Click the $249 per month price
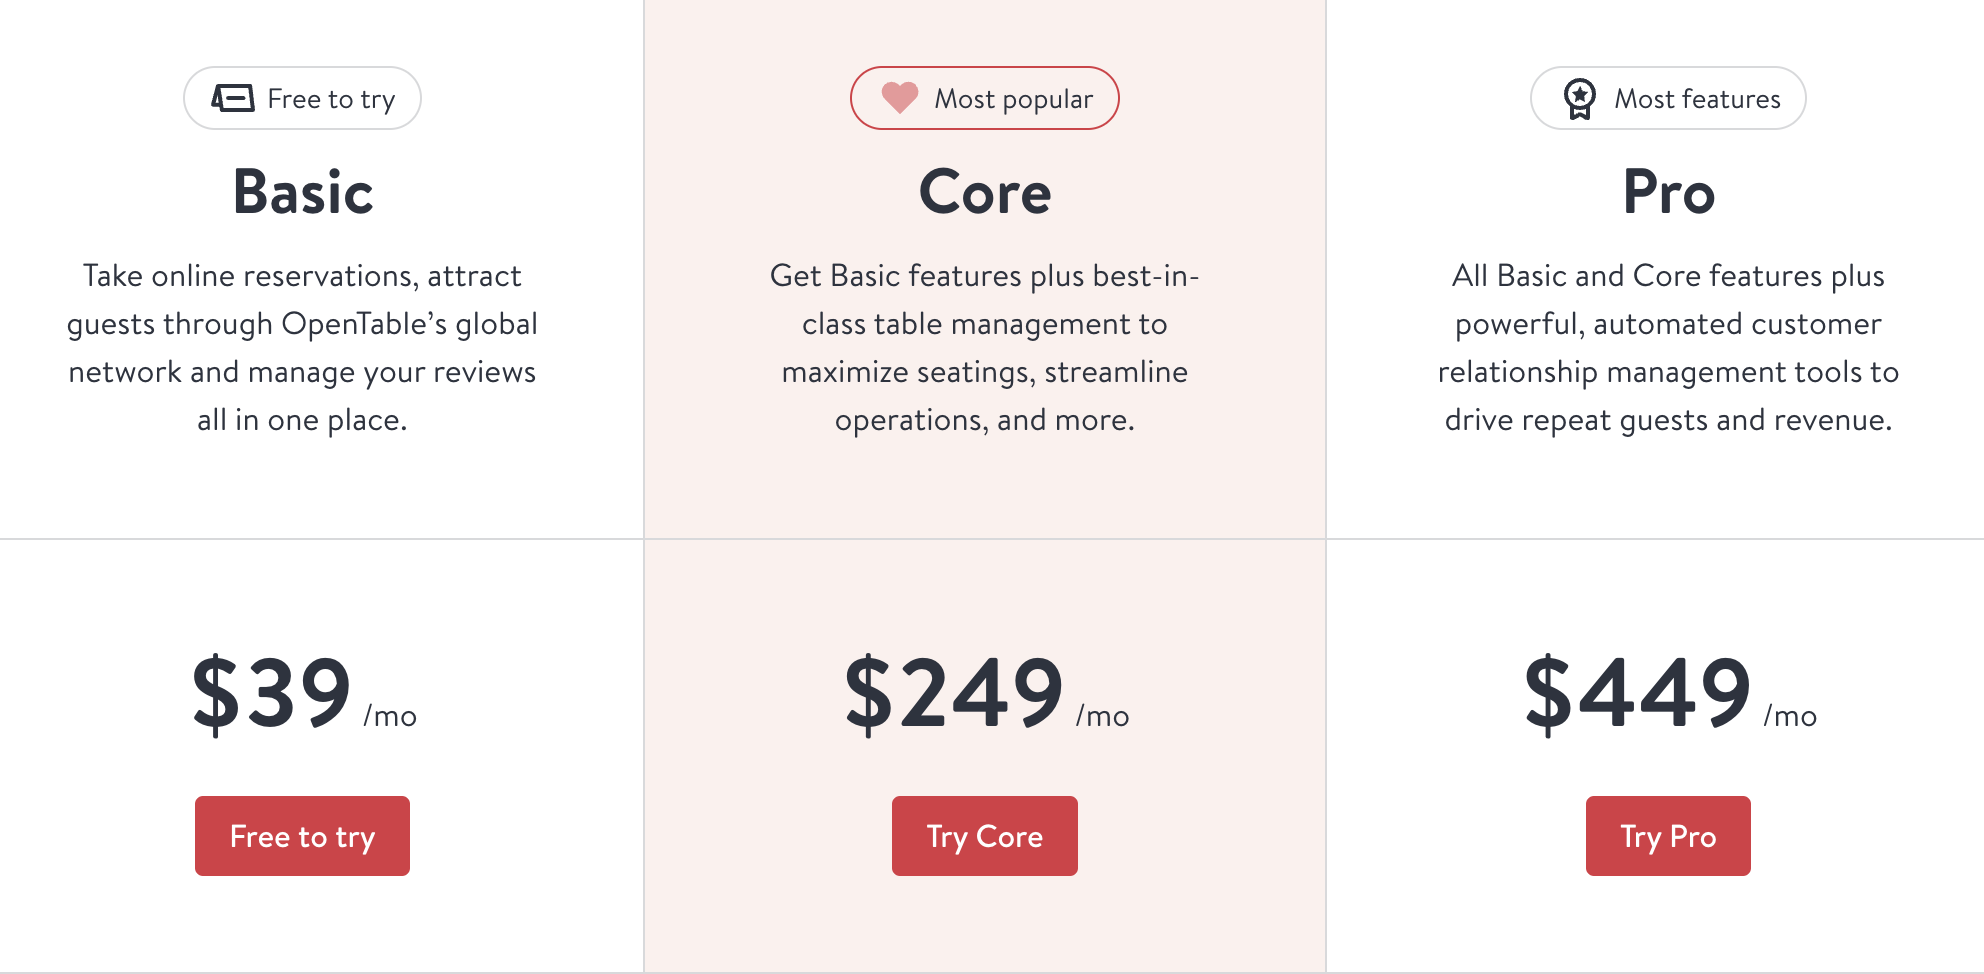This screenshot has height=974, width=1984. click(986, 693)
